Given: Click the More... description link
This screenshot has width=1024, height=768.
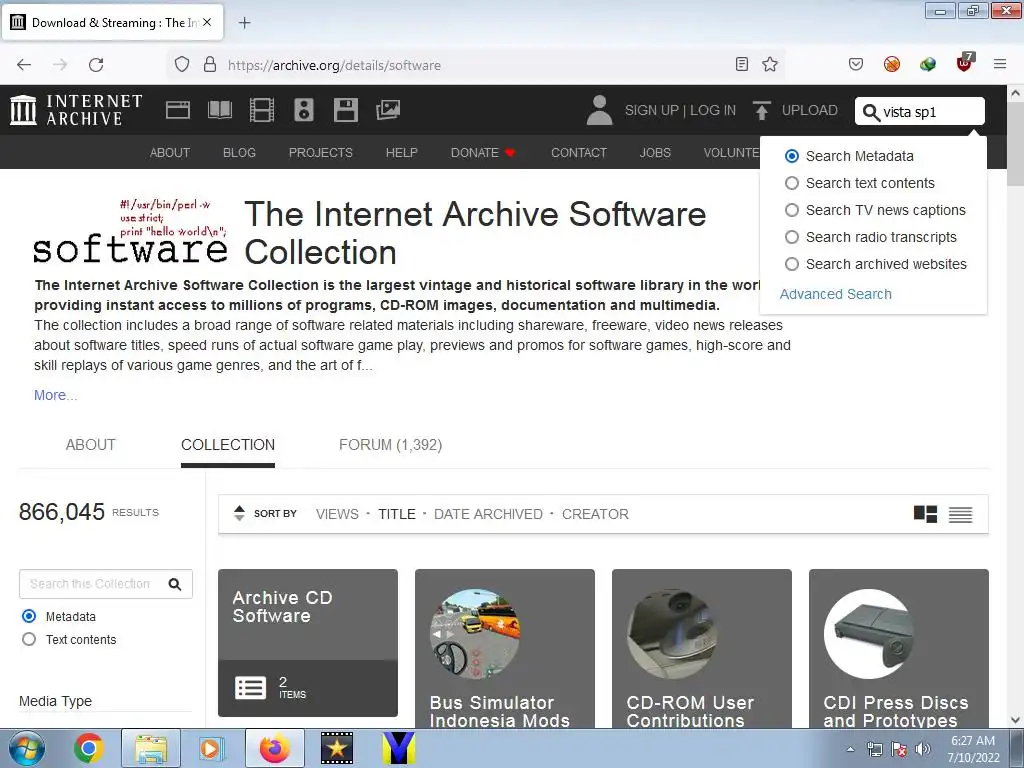Looking at the screenshot, I should [56, 395].
